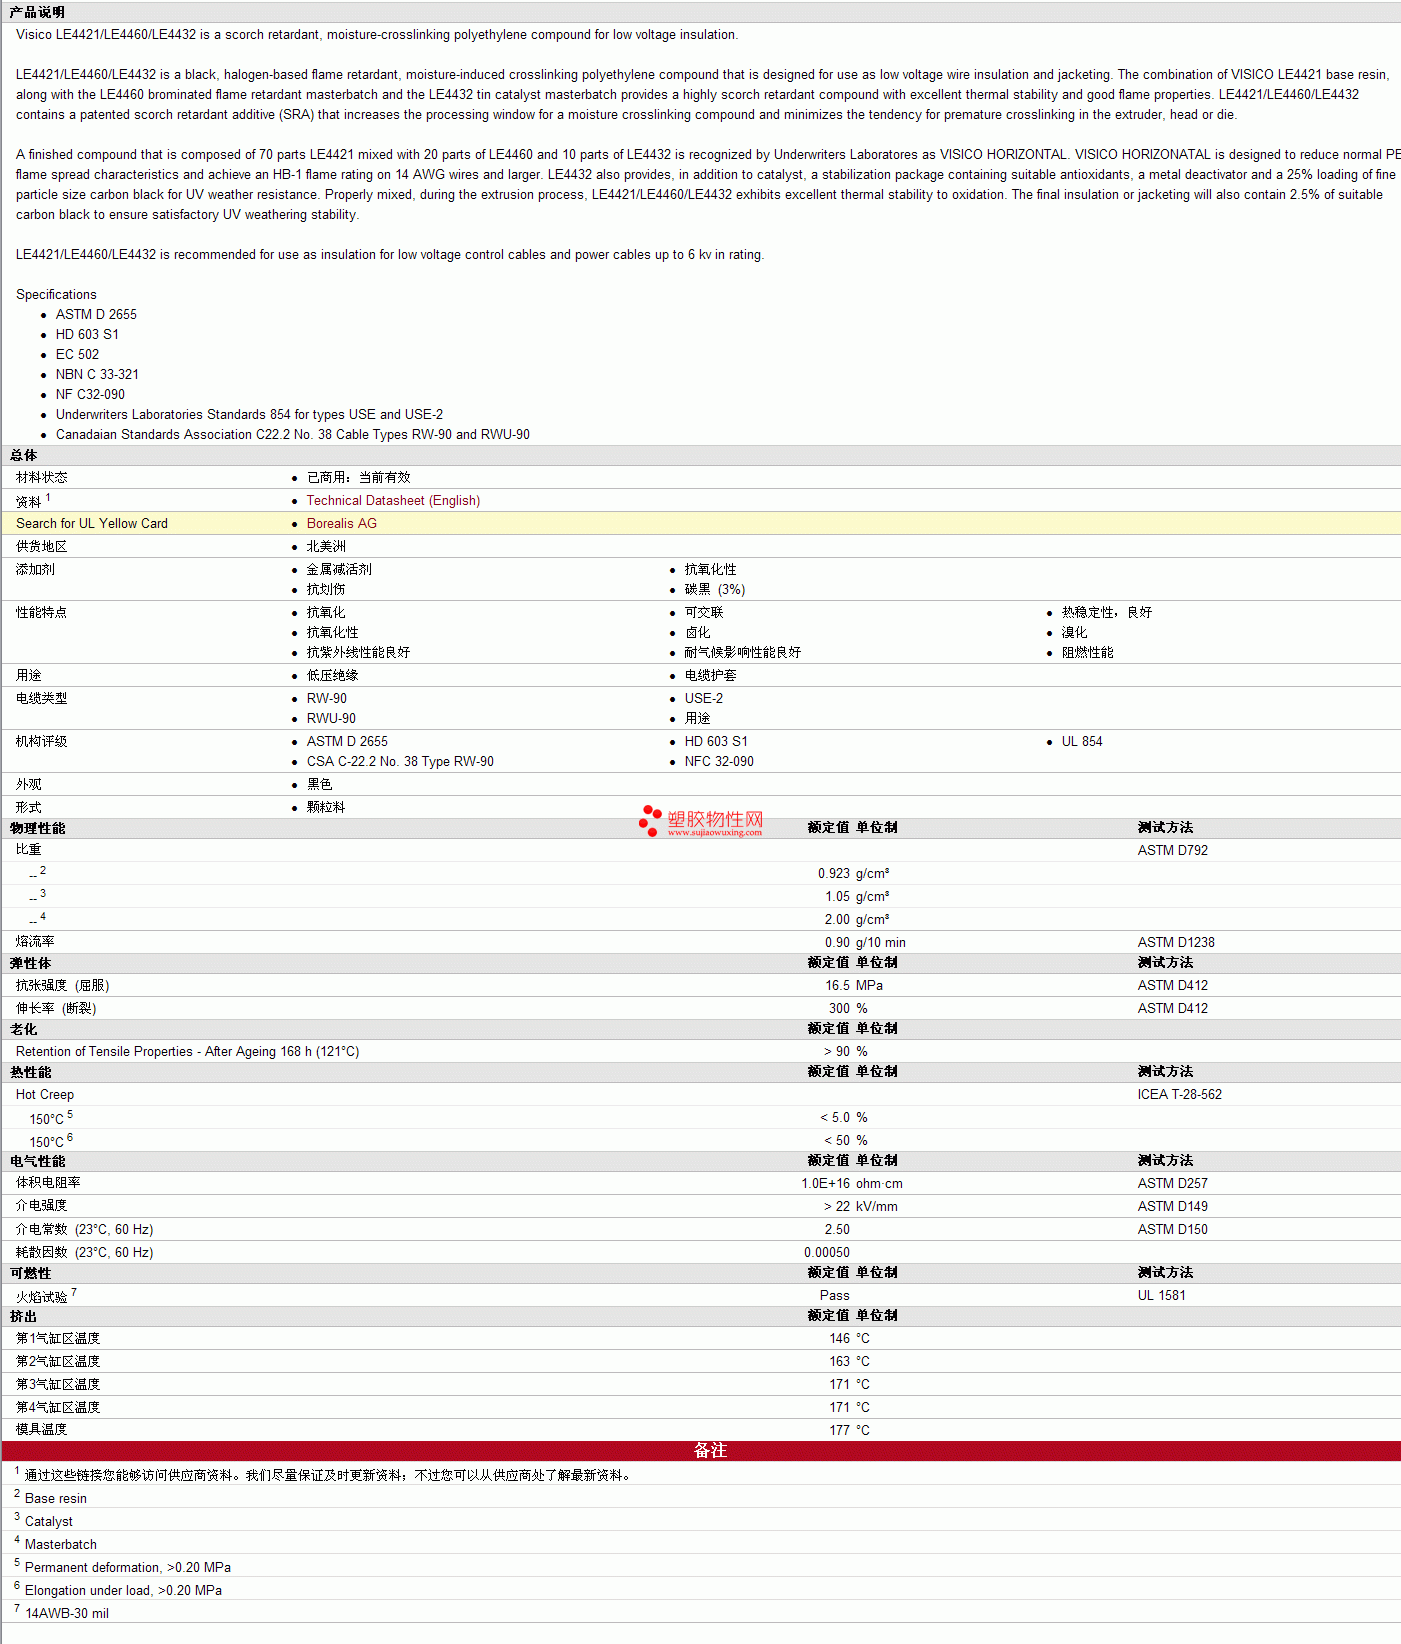
Task: Click the 已商用：当前有效 value
Action: click(x=359, y=478)
